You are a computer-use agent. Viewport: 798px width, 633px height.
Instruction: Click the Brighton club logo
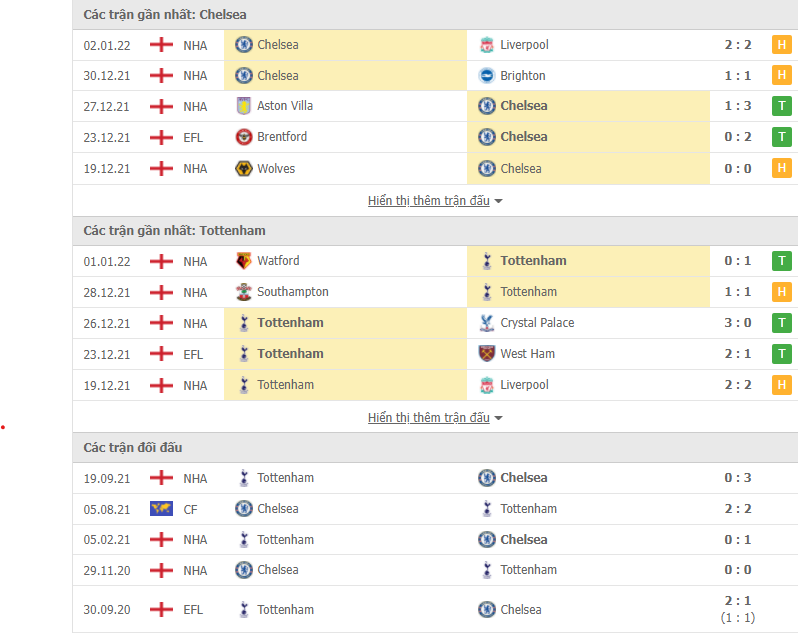[487, 75]
